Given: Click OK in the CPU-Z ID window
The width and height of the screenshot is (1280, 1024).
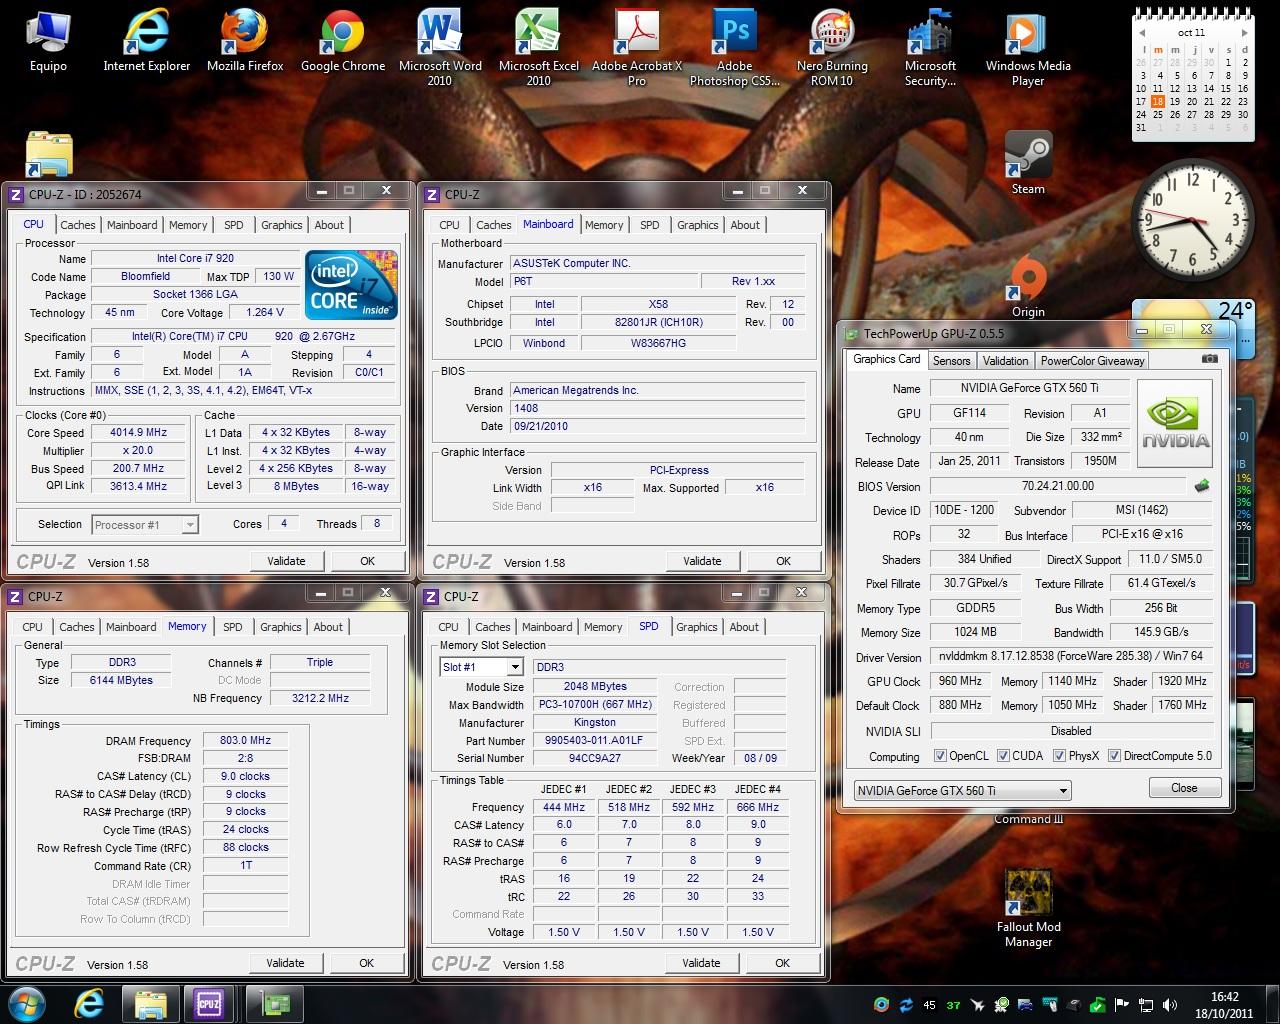Looking at the screenshot, I should (367, 561).
